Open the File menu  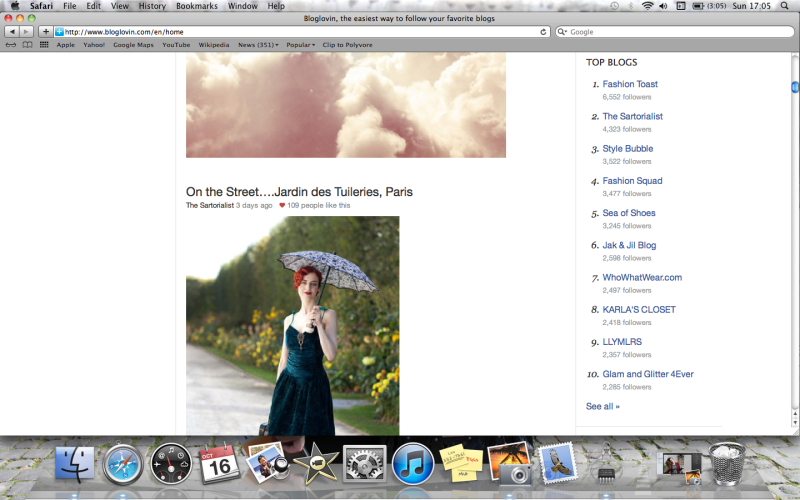coord(70,6)
